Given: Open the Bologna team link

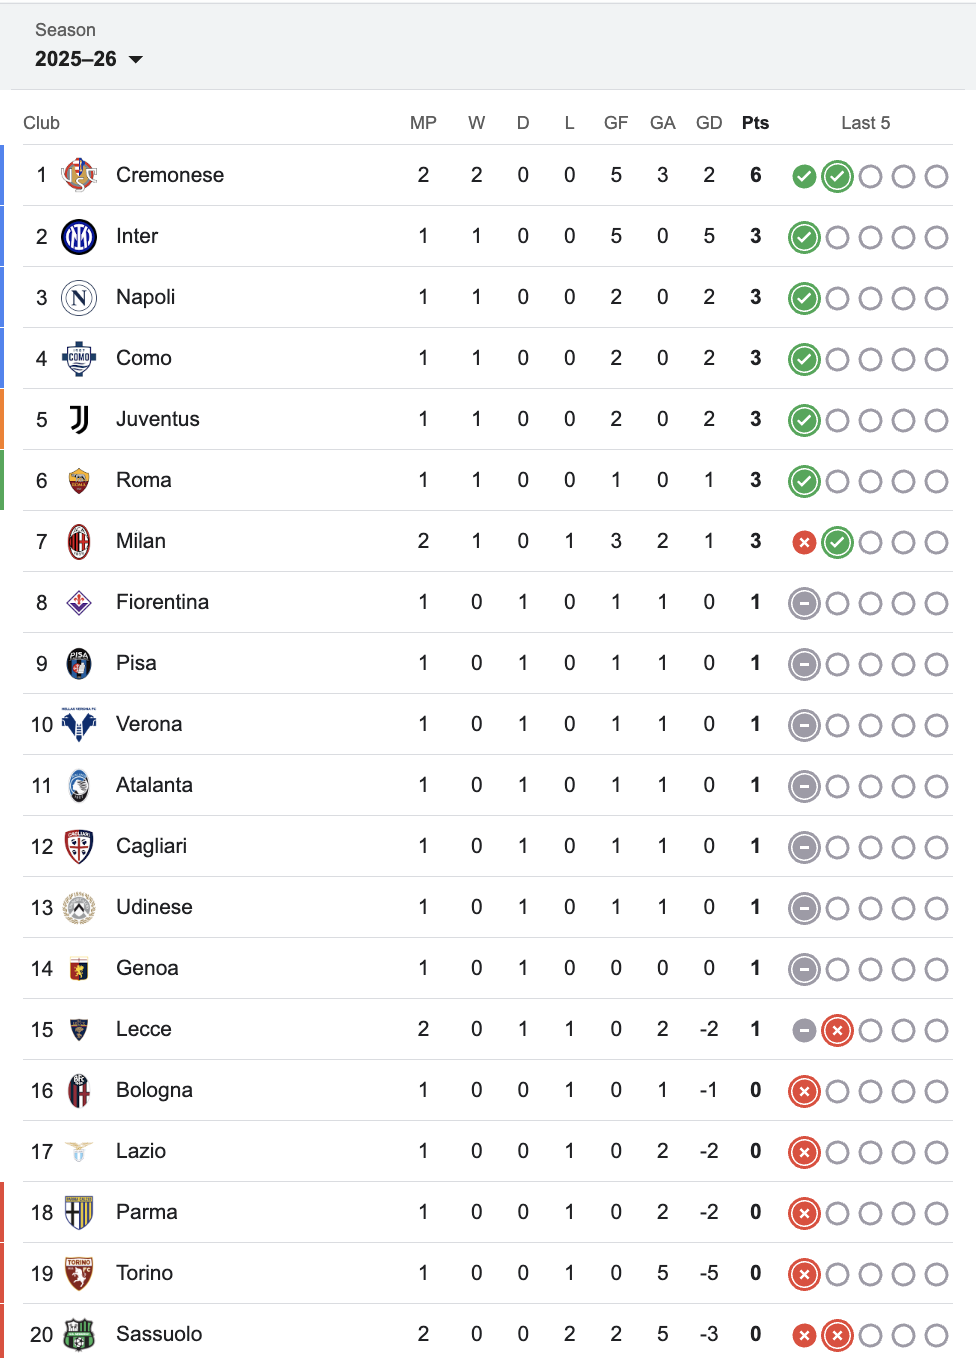Looking at the screenshot, I should (154, 1090).
